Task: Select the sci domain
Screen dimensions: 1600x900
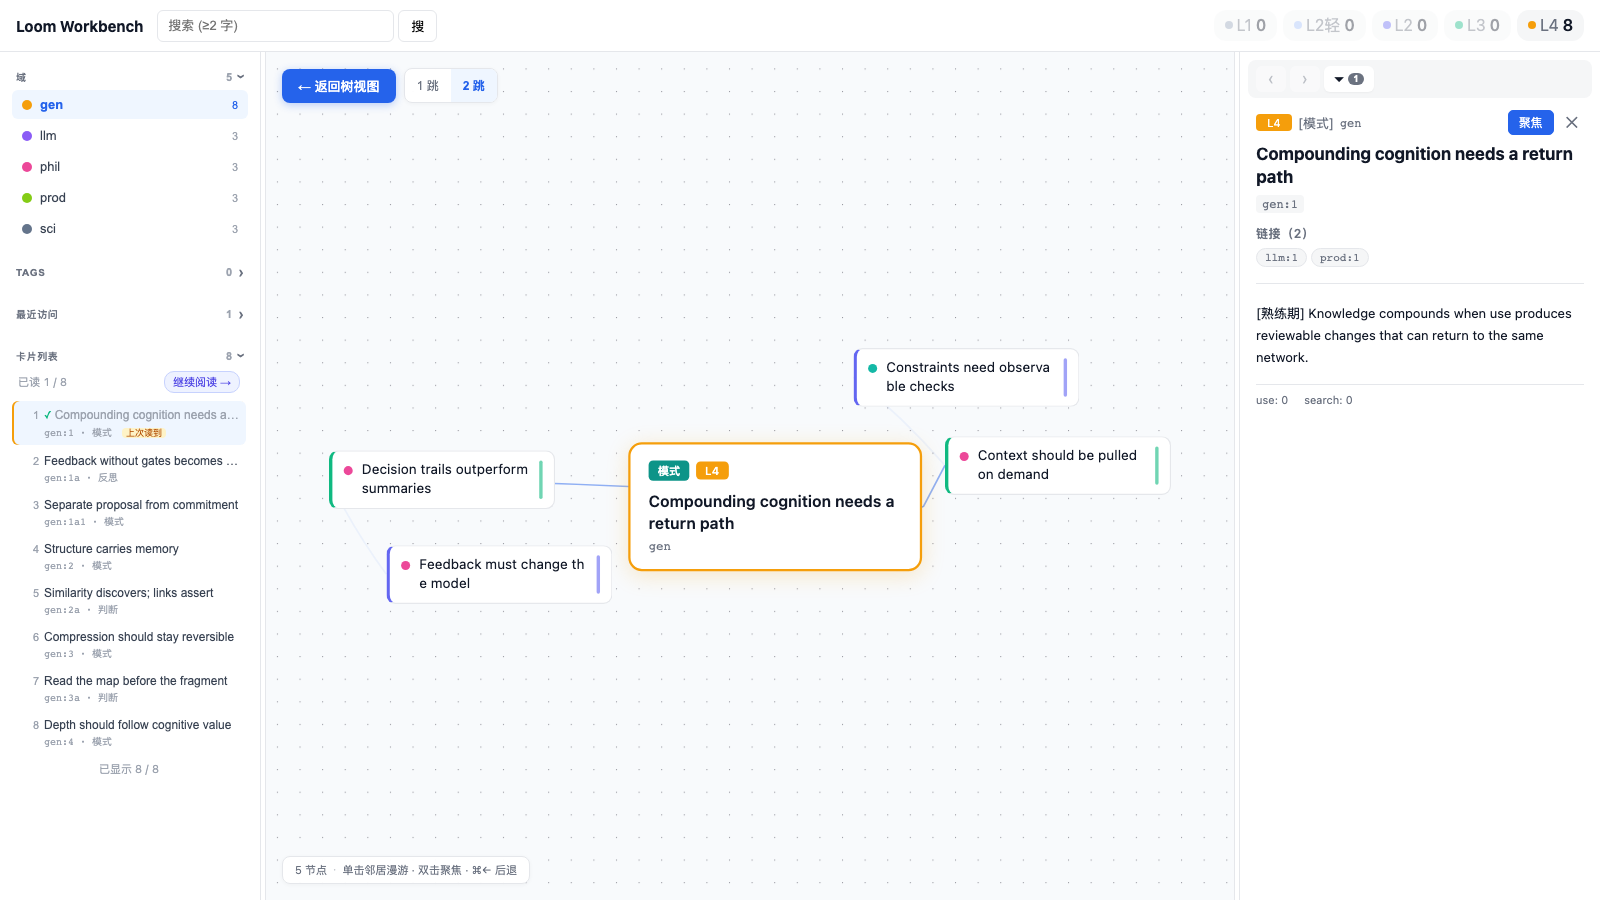Action: pyautogui.click(x=130, y=229)
